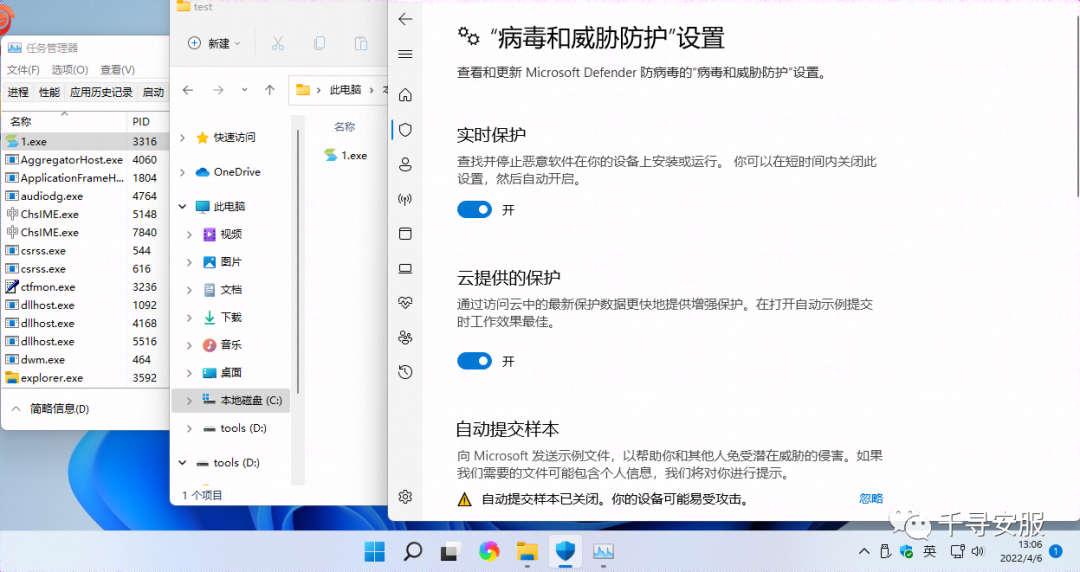Click 此电脑 in Explorer address bar
The image size is (1080, 572).
345,90
